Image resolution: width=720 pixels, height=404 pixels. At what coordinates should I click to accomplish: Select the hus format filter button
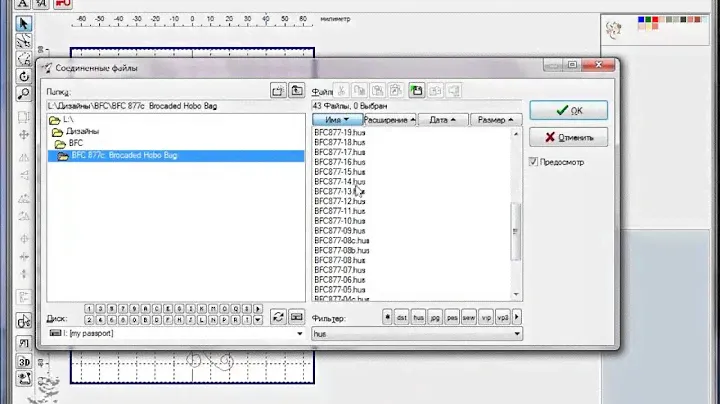tap(419, 317)
